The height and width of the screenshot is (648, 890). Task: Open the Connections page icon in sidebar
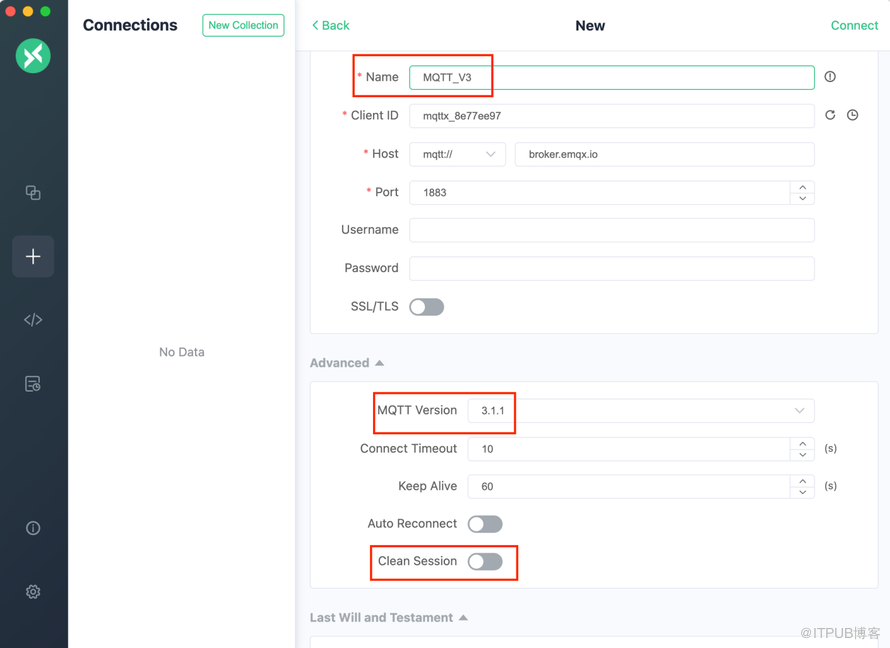pos(33,192)
